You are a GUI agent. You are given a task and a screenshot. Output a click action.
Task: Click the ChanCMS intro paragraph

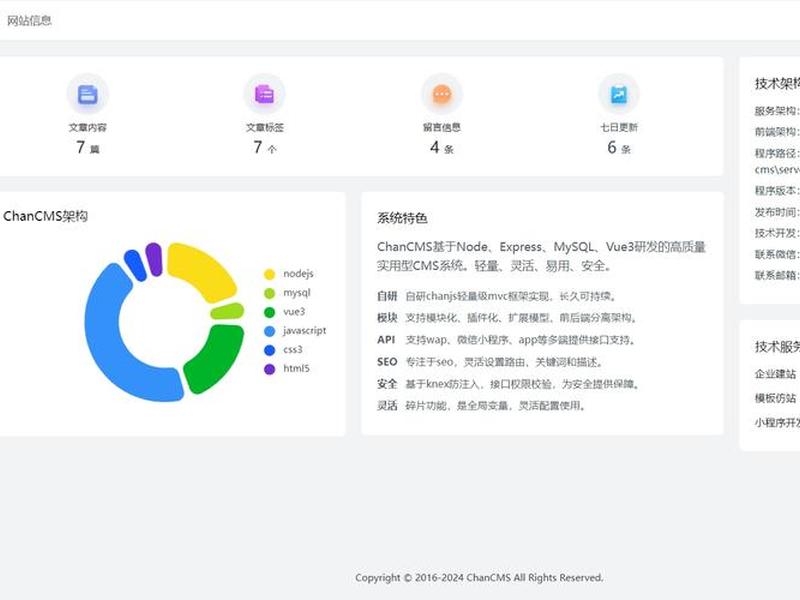(x=541, y=256)
